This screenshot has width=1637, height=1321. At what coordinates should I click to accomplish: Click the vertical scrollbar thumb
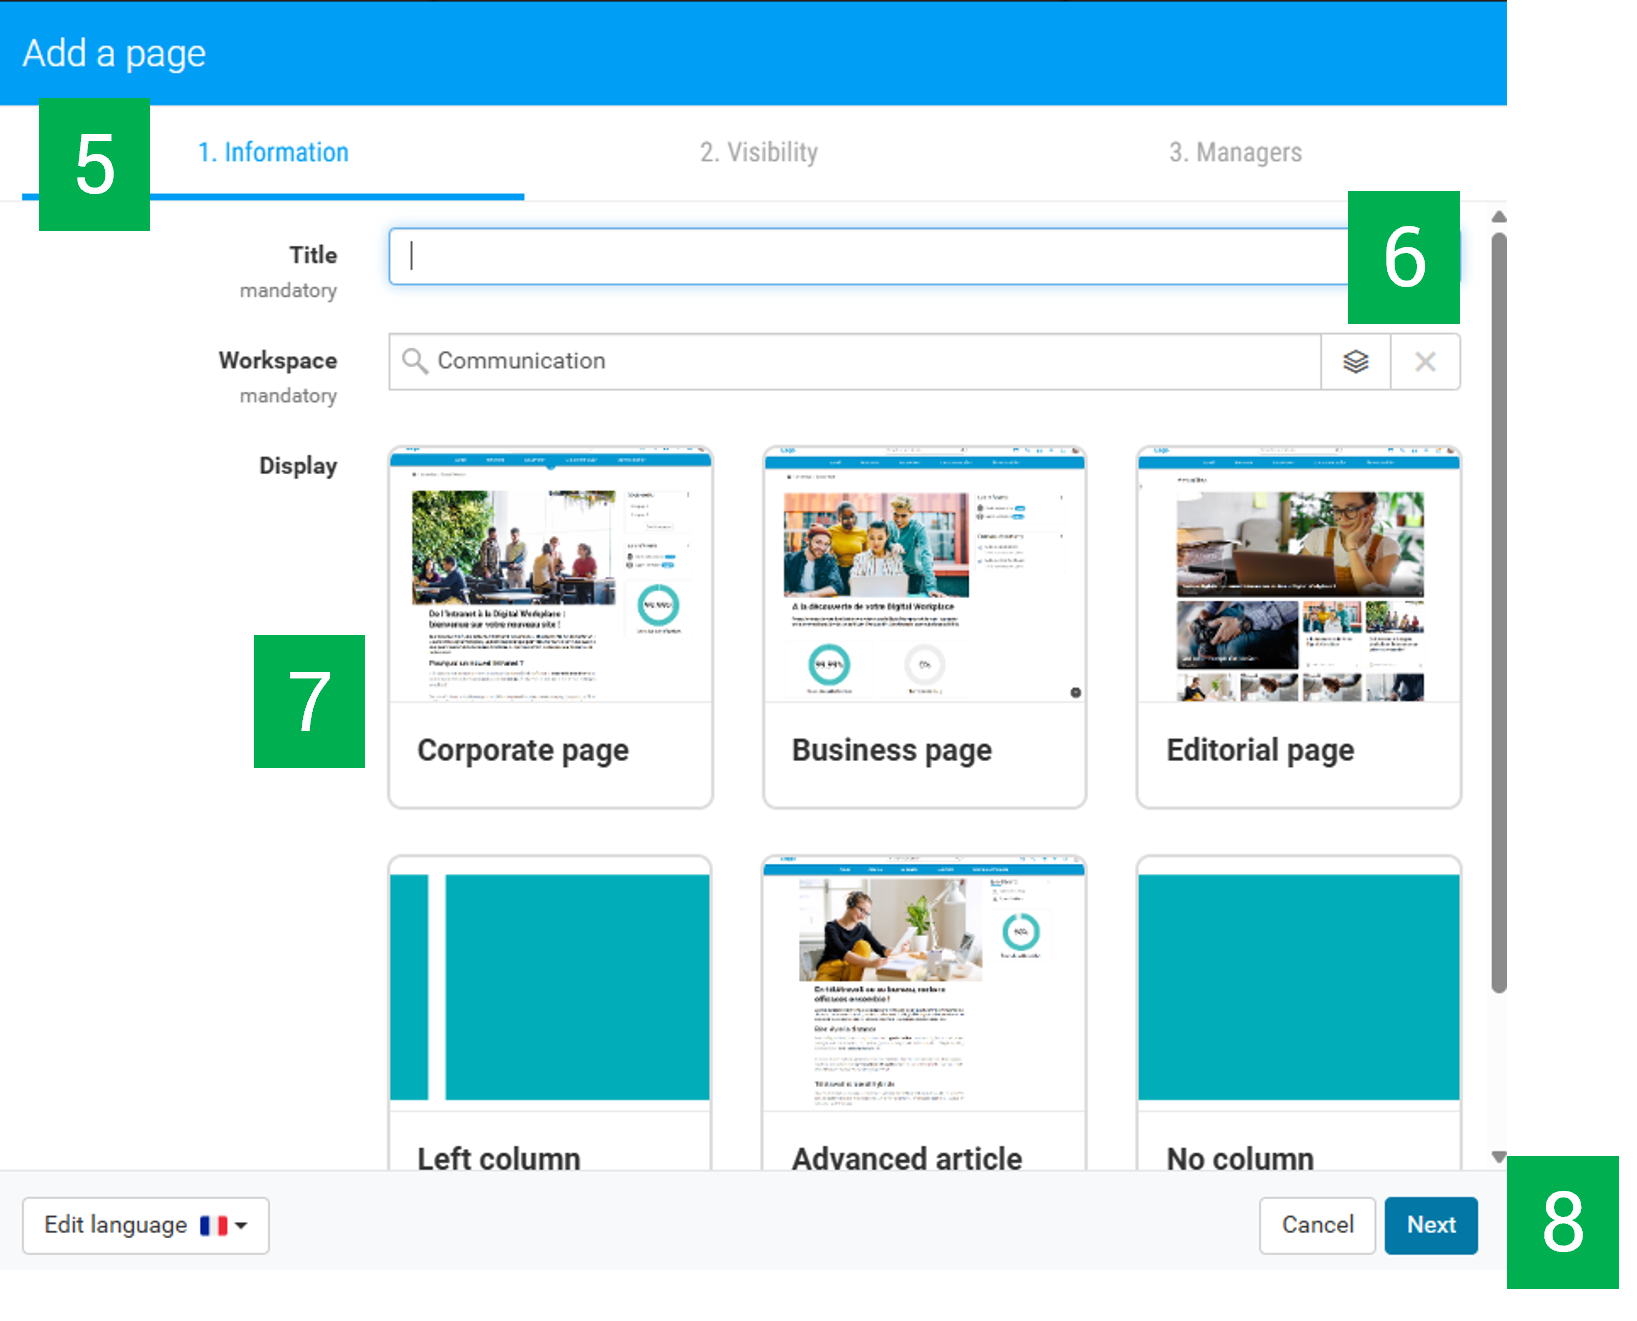pyautogui.click(x=1498, y=613)
